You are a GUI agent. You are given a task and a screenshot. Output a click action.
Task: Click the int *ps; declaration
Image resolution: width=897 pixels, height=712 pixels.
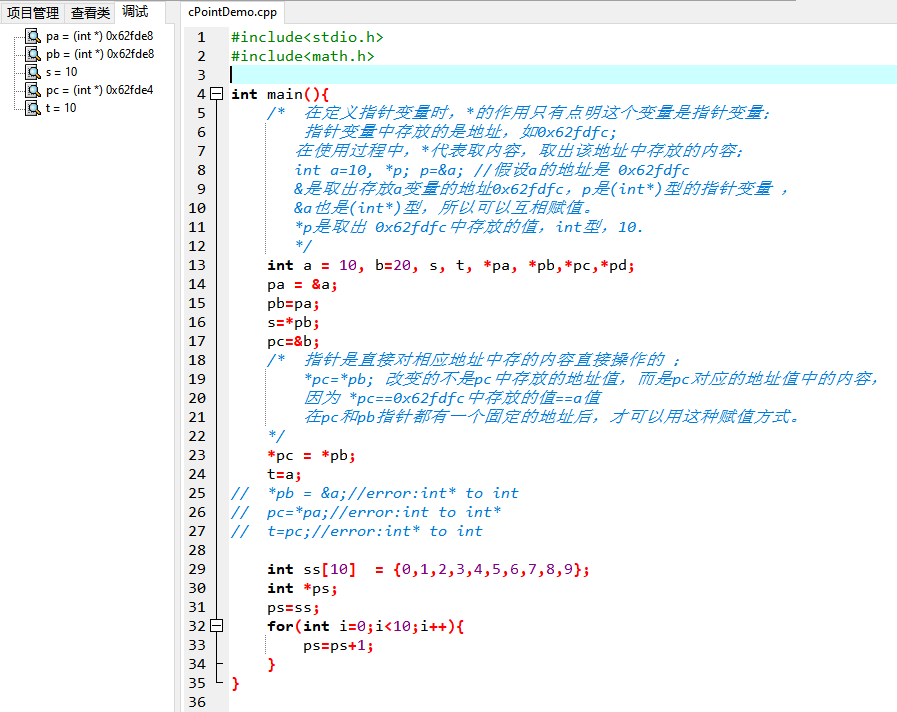(x=302, y=588)
